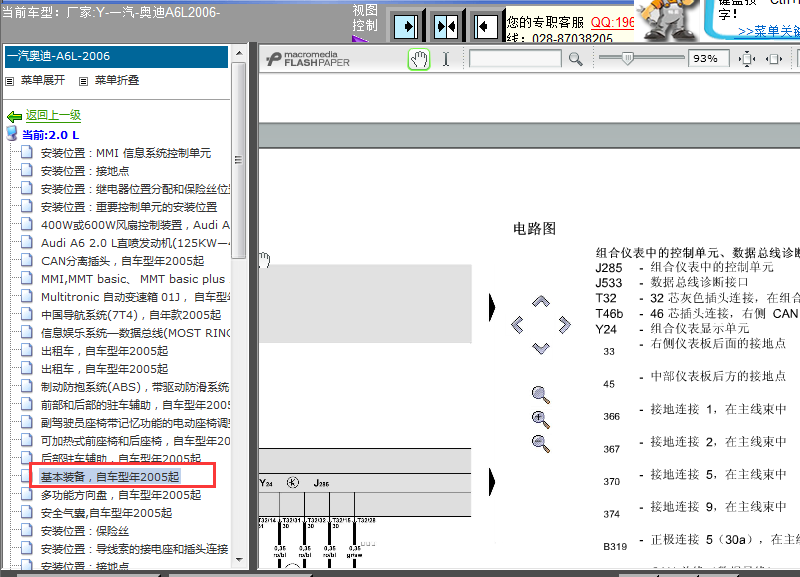Open CAN分离插头，自车型年2005起

(122, 261)
